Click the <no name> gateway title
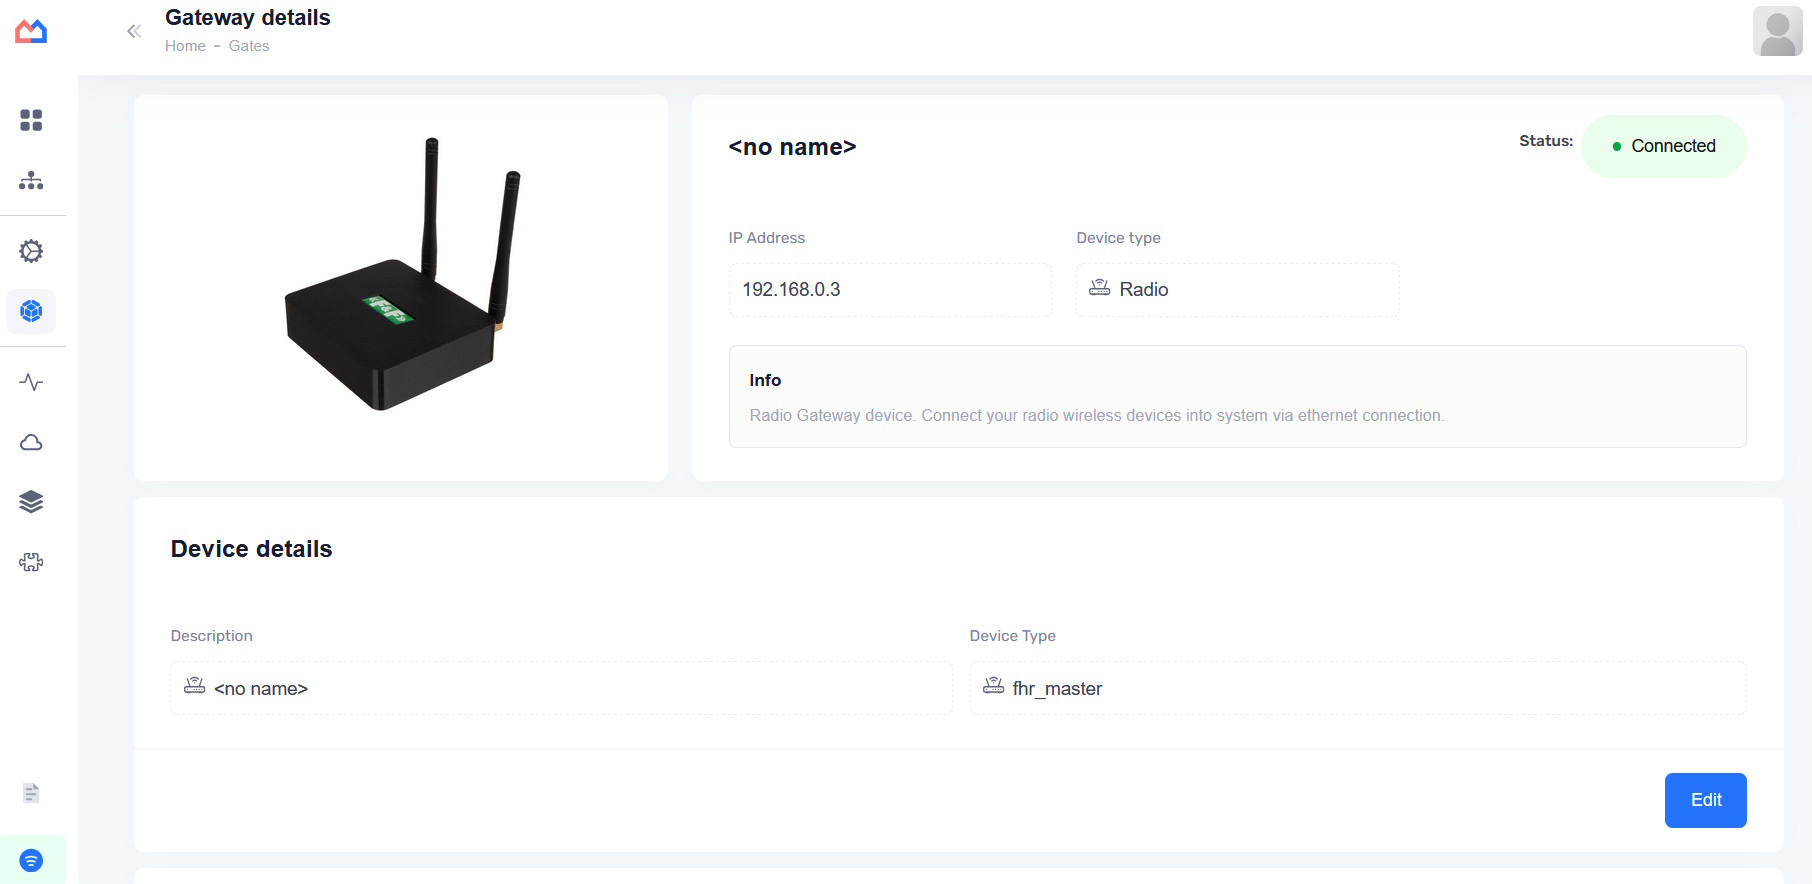 [792, 147]
